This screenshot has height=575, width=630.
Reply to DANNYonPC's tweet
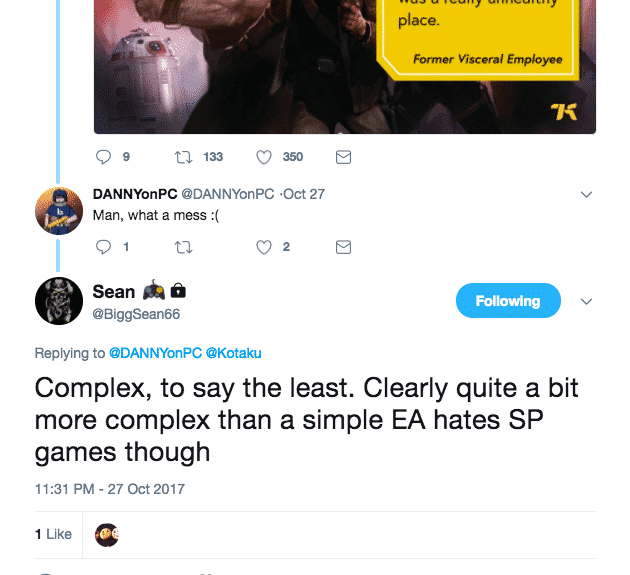pyautogui.click(x=104, y=246)
